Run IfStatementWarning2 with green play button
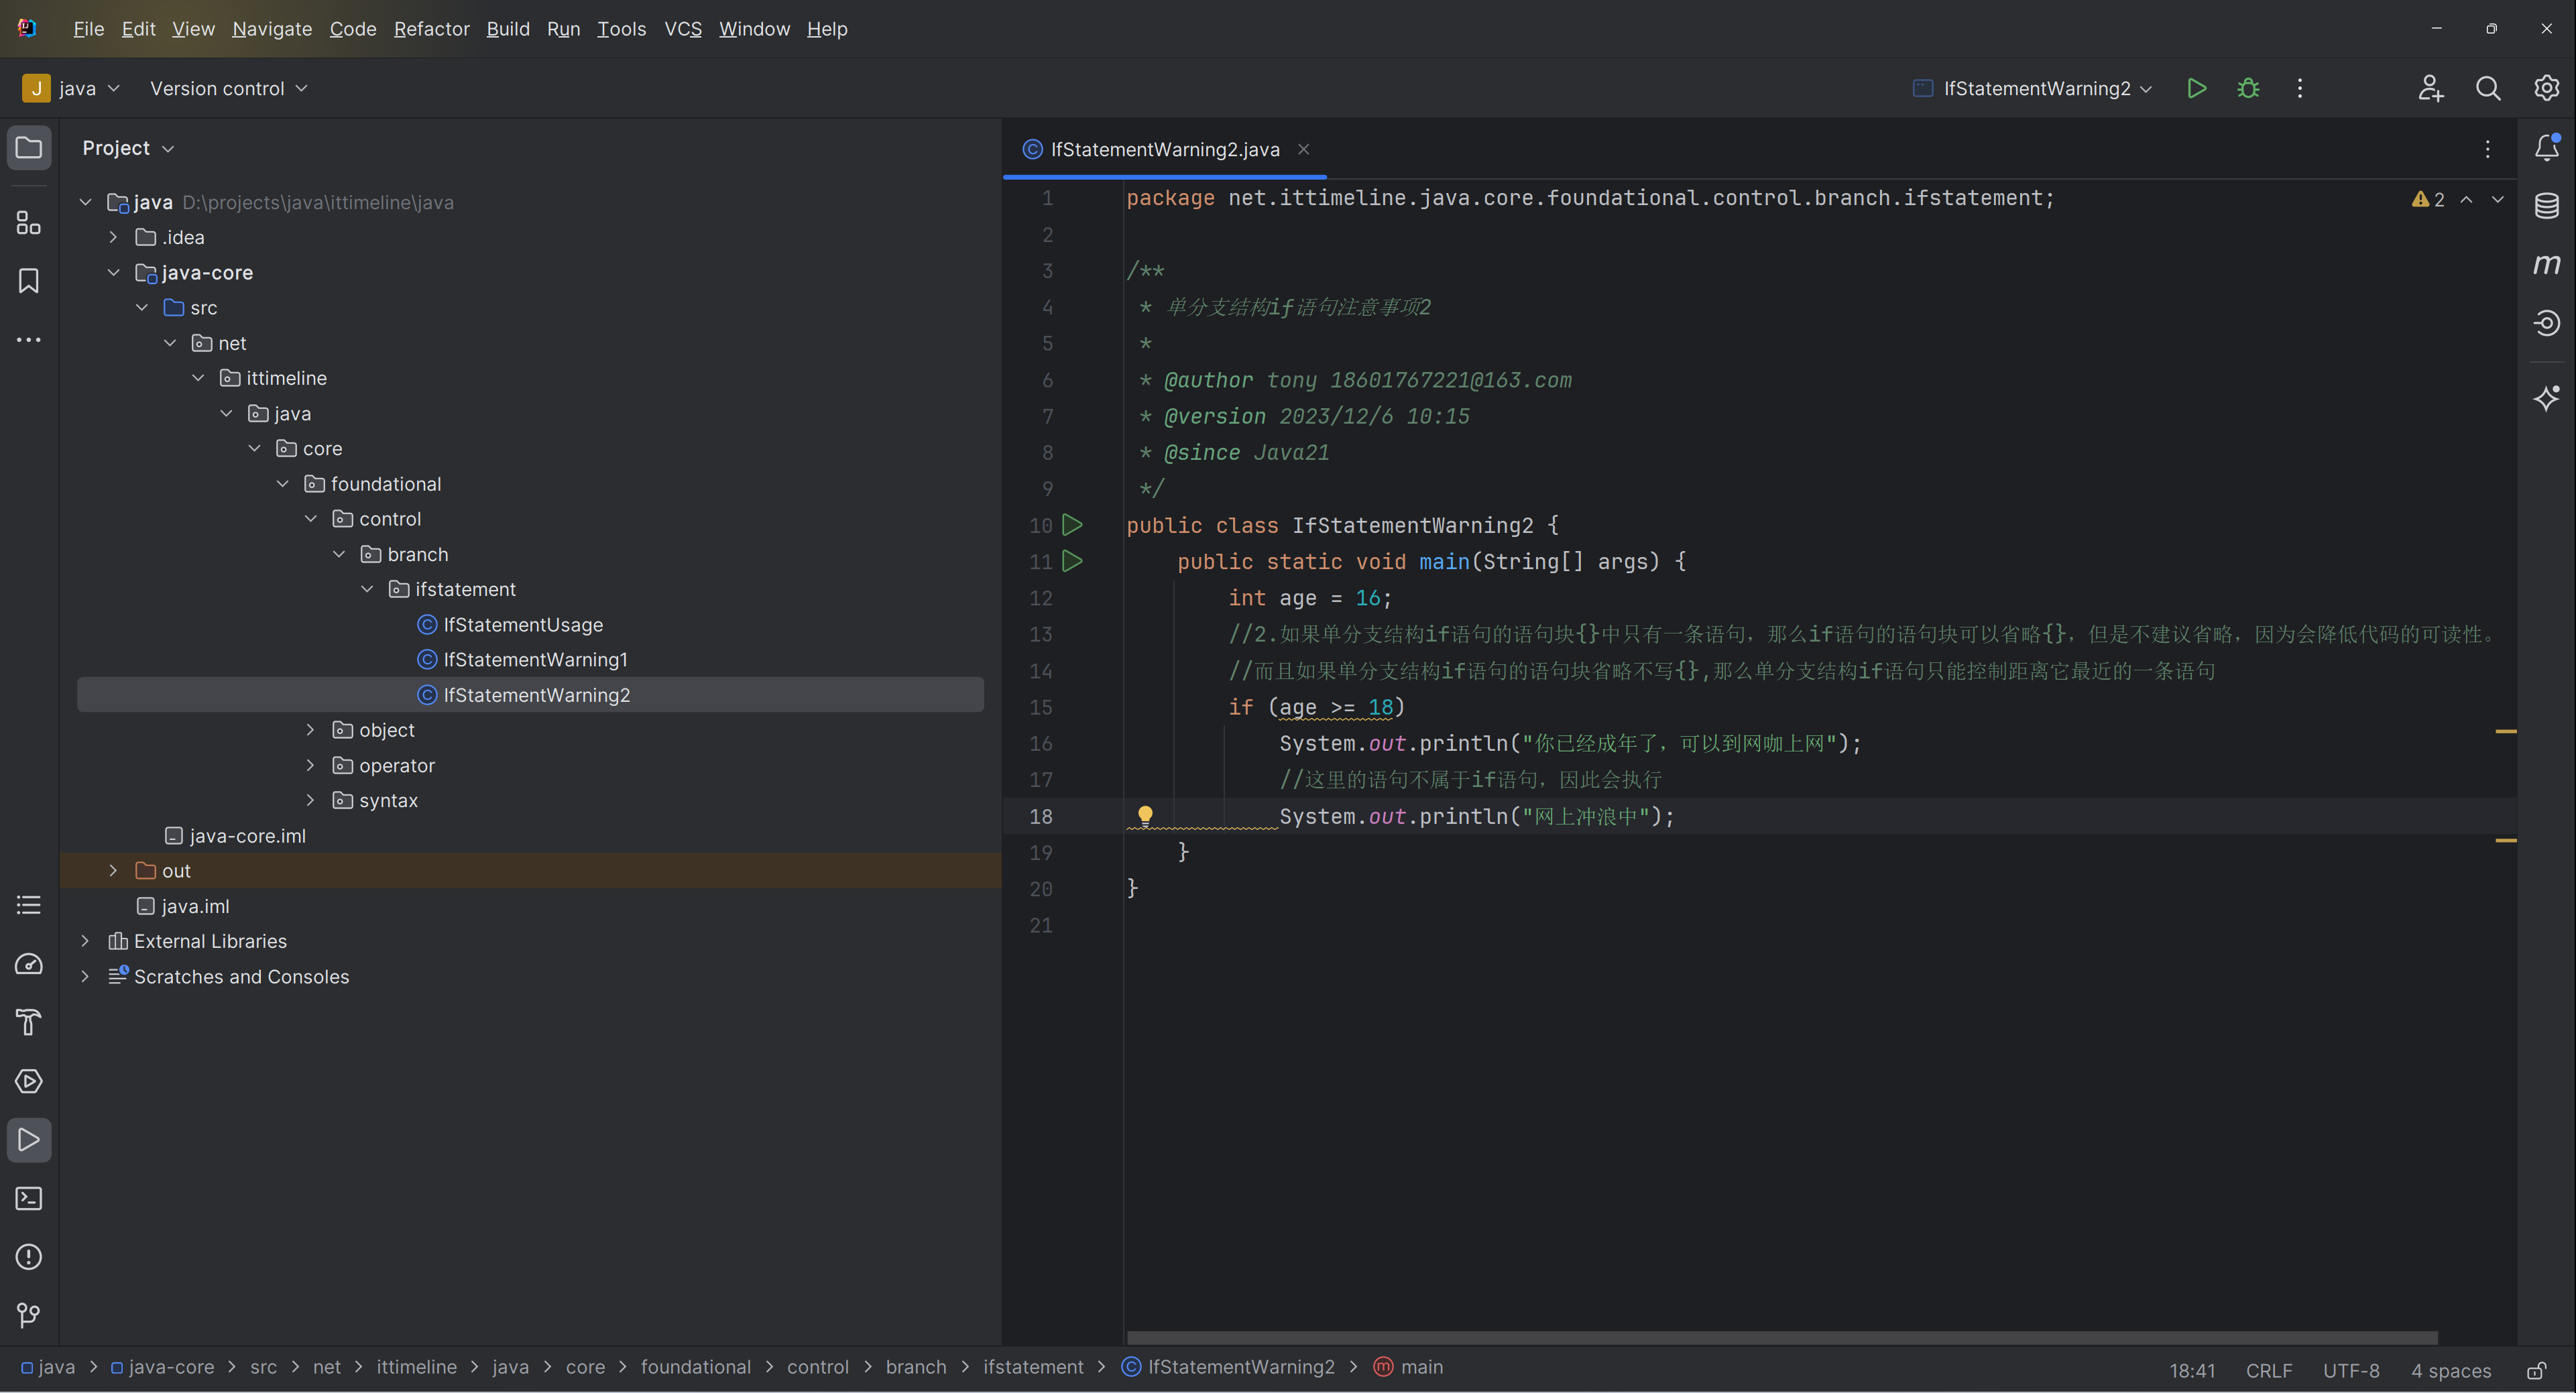The width and height of the screenshot is (2576, 1393). 2197,88
